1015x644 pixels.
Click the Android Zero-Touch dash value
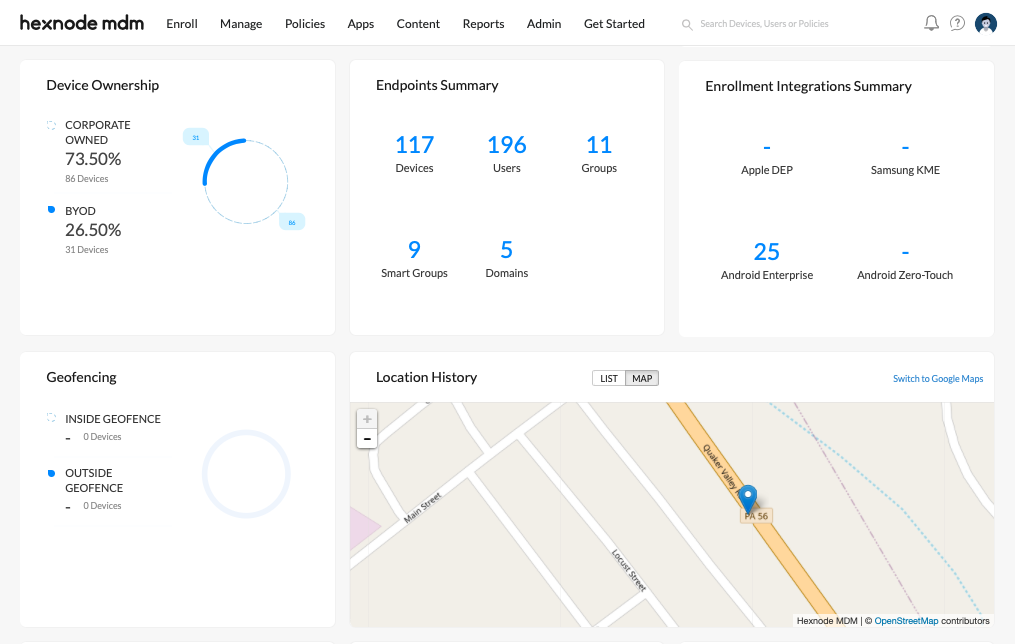pos(905,252)
